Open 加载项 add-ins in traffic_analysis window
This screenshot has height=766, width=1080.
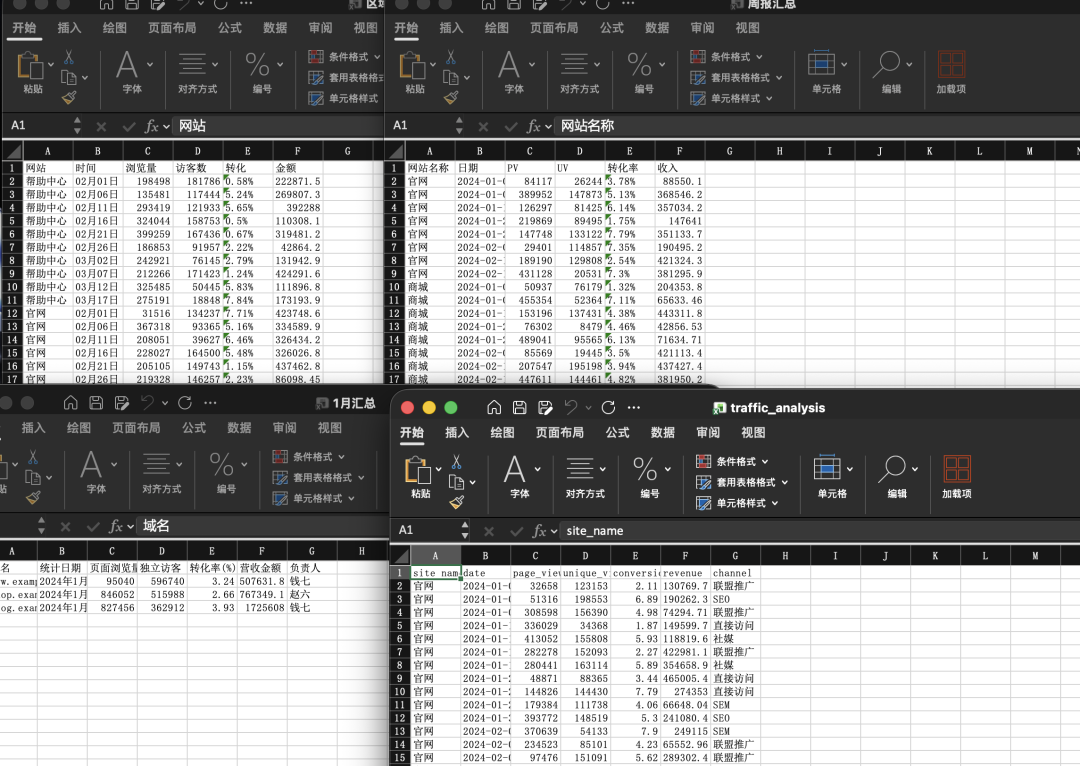point(956,477)
